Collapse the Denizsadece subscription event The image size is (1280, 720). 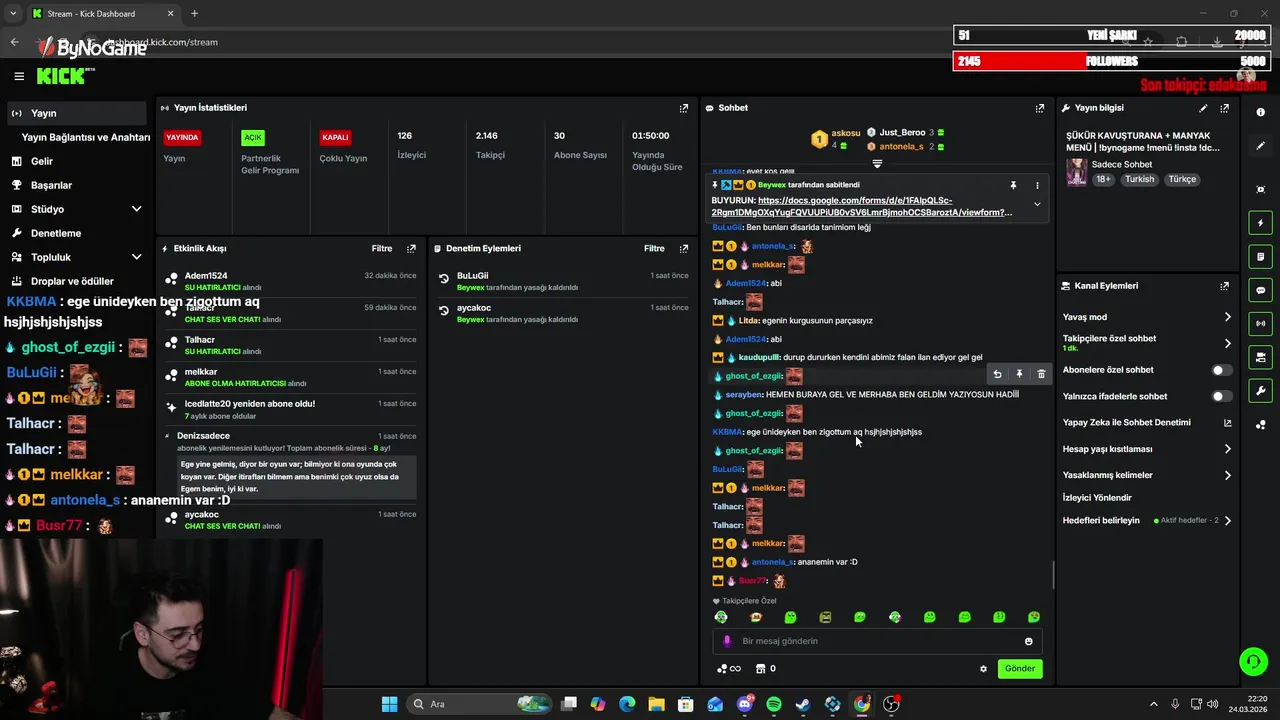(x=167, y=436)
